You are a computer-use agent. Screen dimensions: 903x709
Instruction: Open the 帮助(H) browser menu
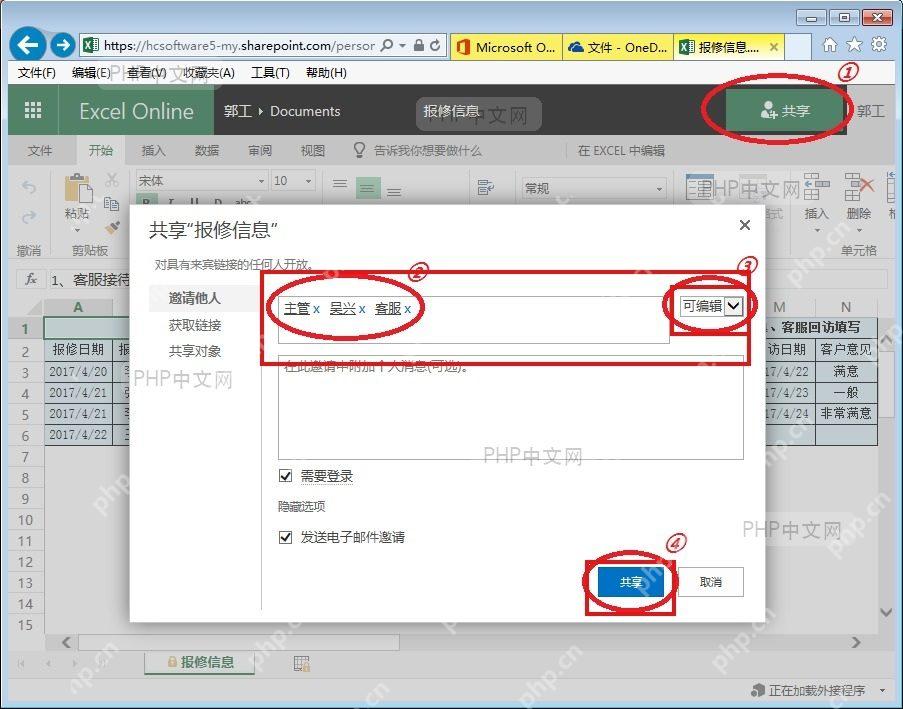(326, 73)
